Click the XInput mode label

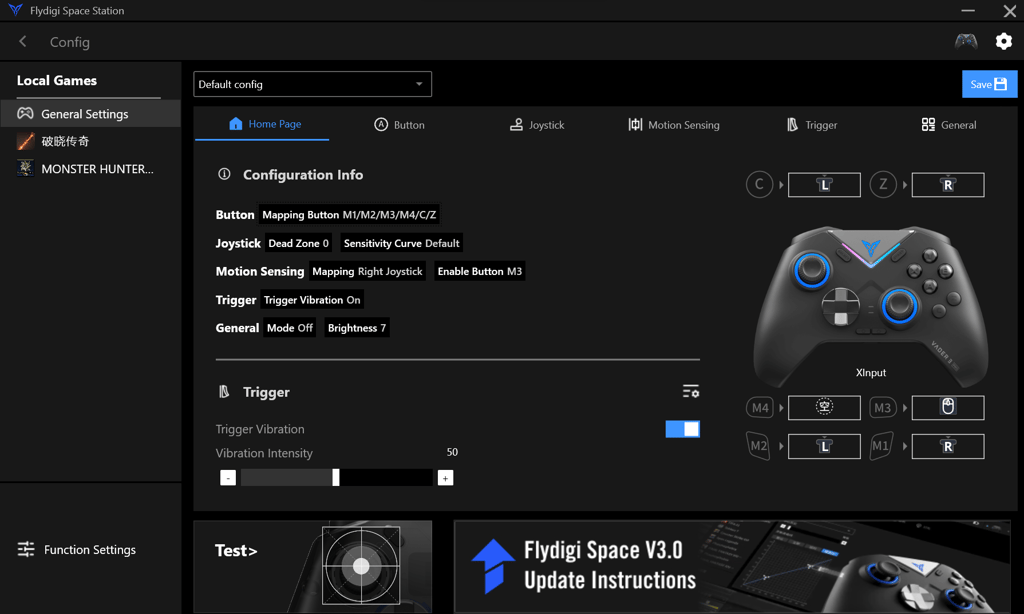click(871, 372)
